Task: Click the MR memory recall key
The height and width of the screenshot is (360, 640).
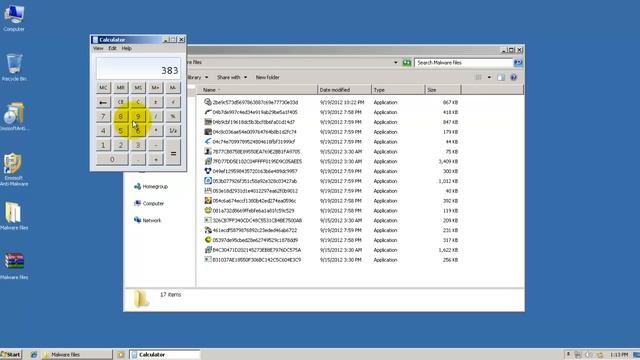Action: click(121, 88)
